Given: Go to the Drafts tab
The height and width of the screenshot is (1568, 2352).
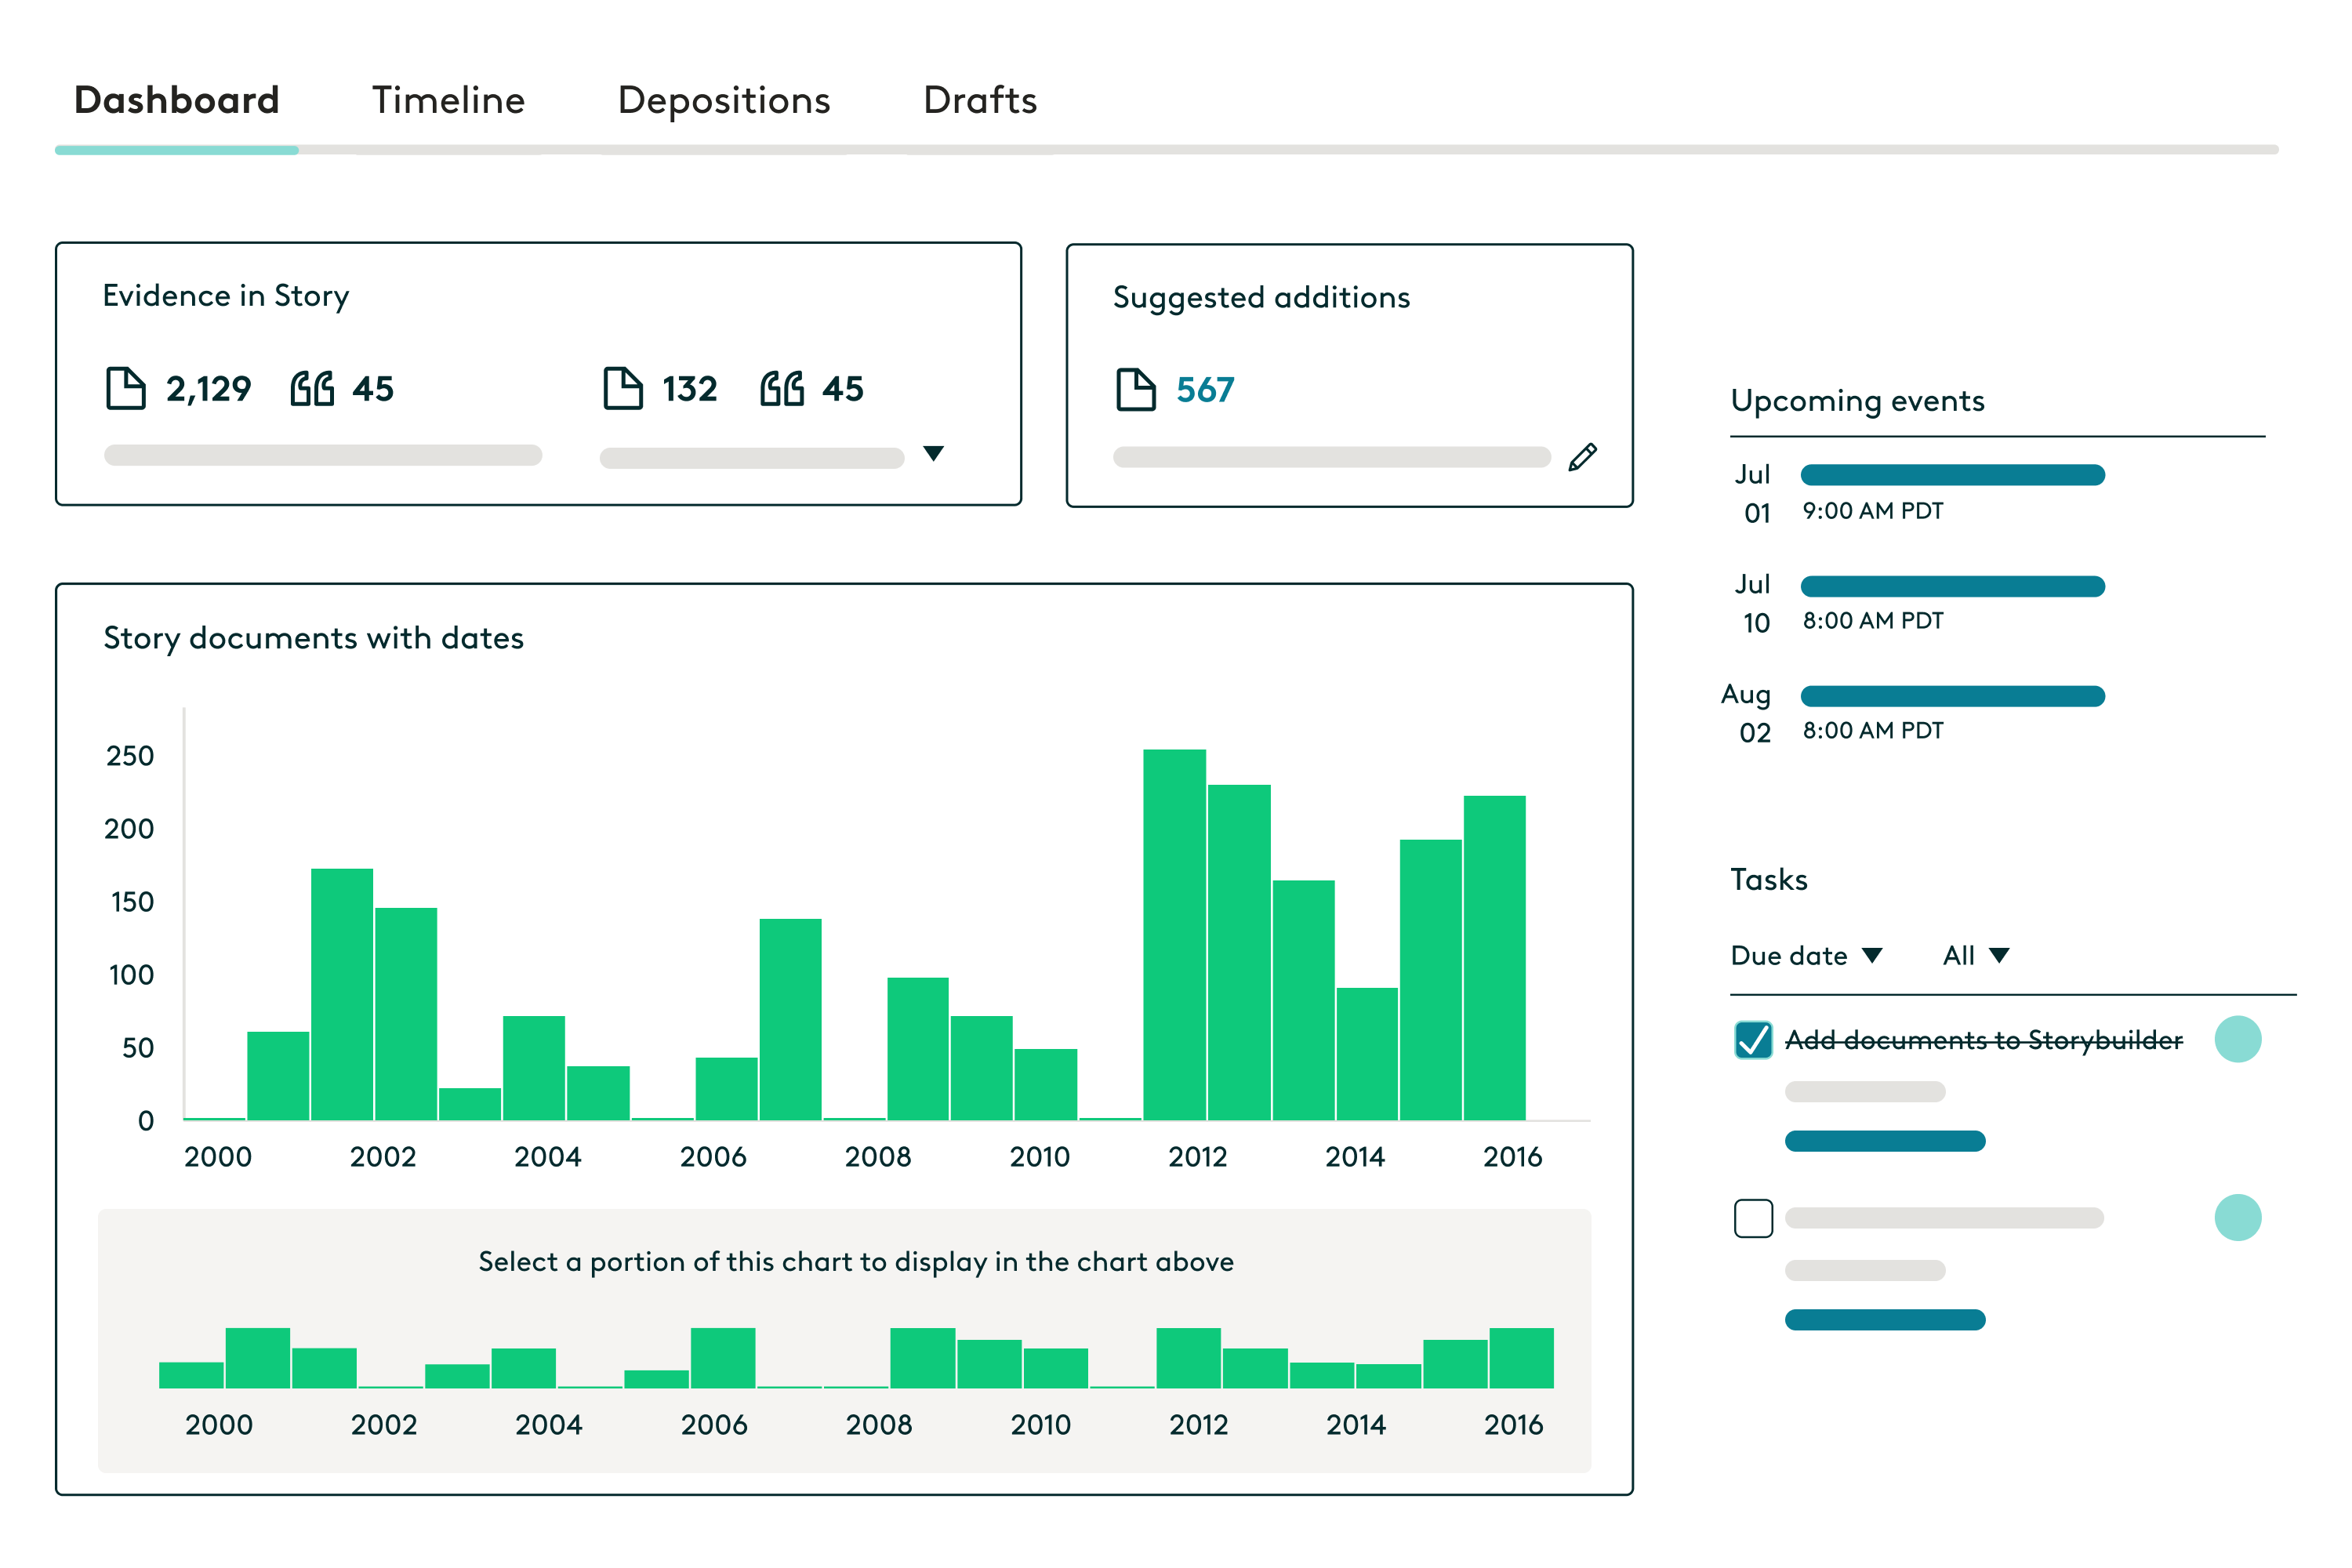Looking at the screenshot, I should pos(980,100).
